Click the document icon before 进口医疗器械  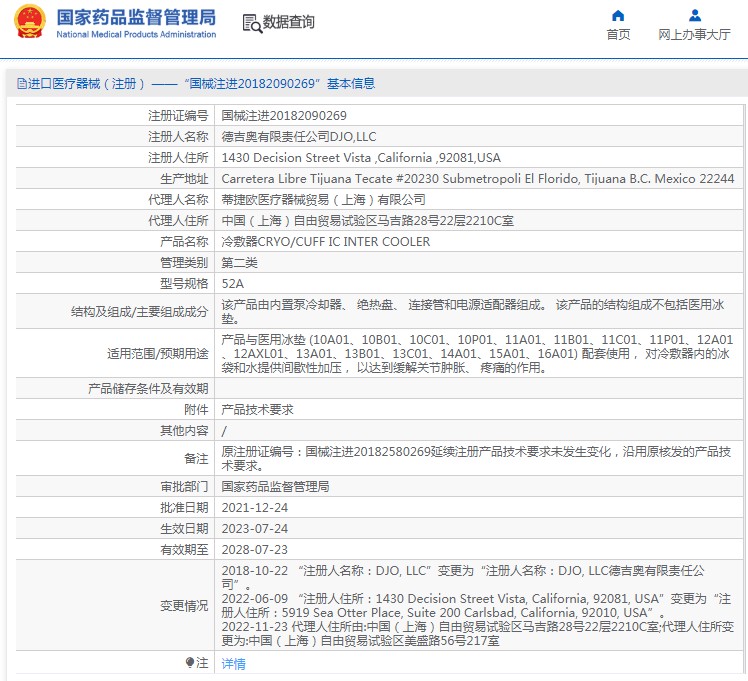(21, 84)
